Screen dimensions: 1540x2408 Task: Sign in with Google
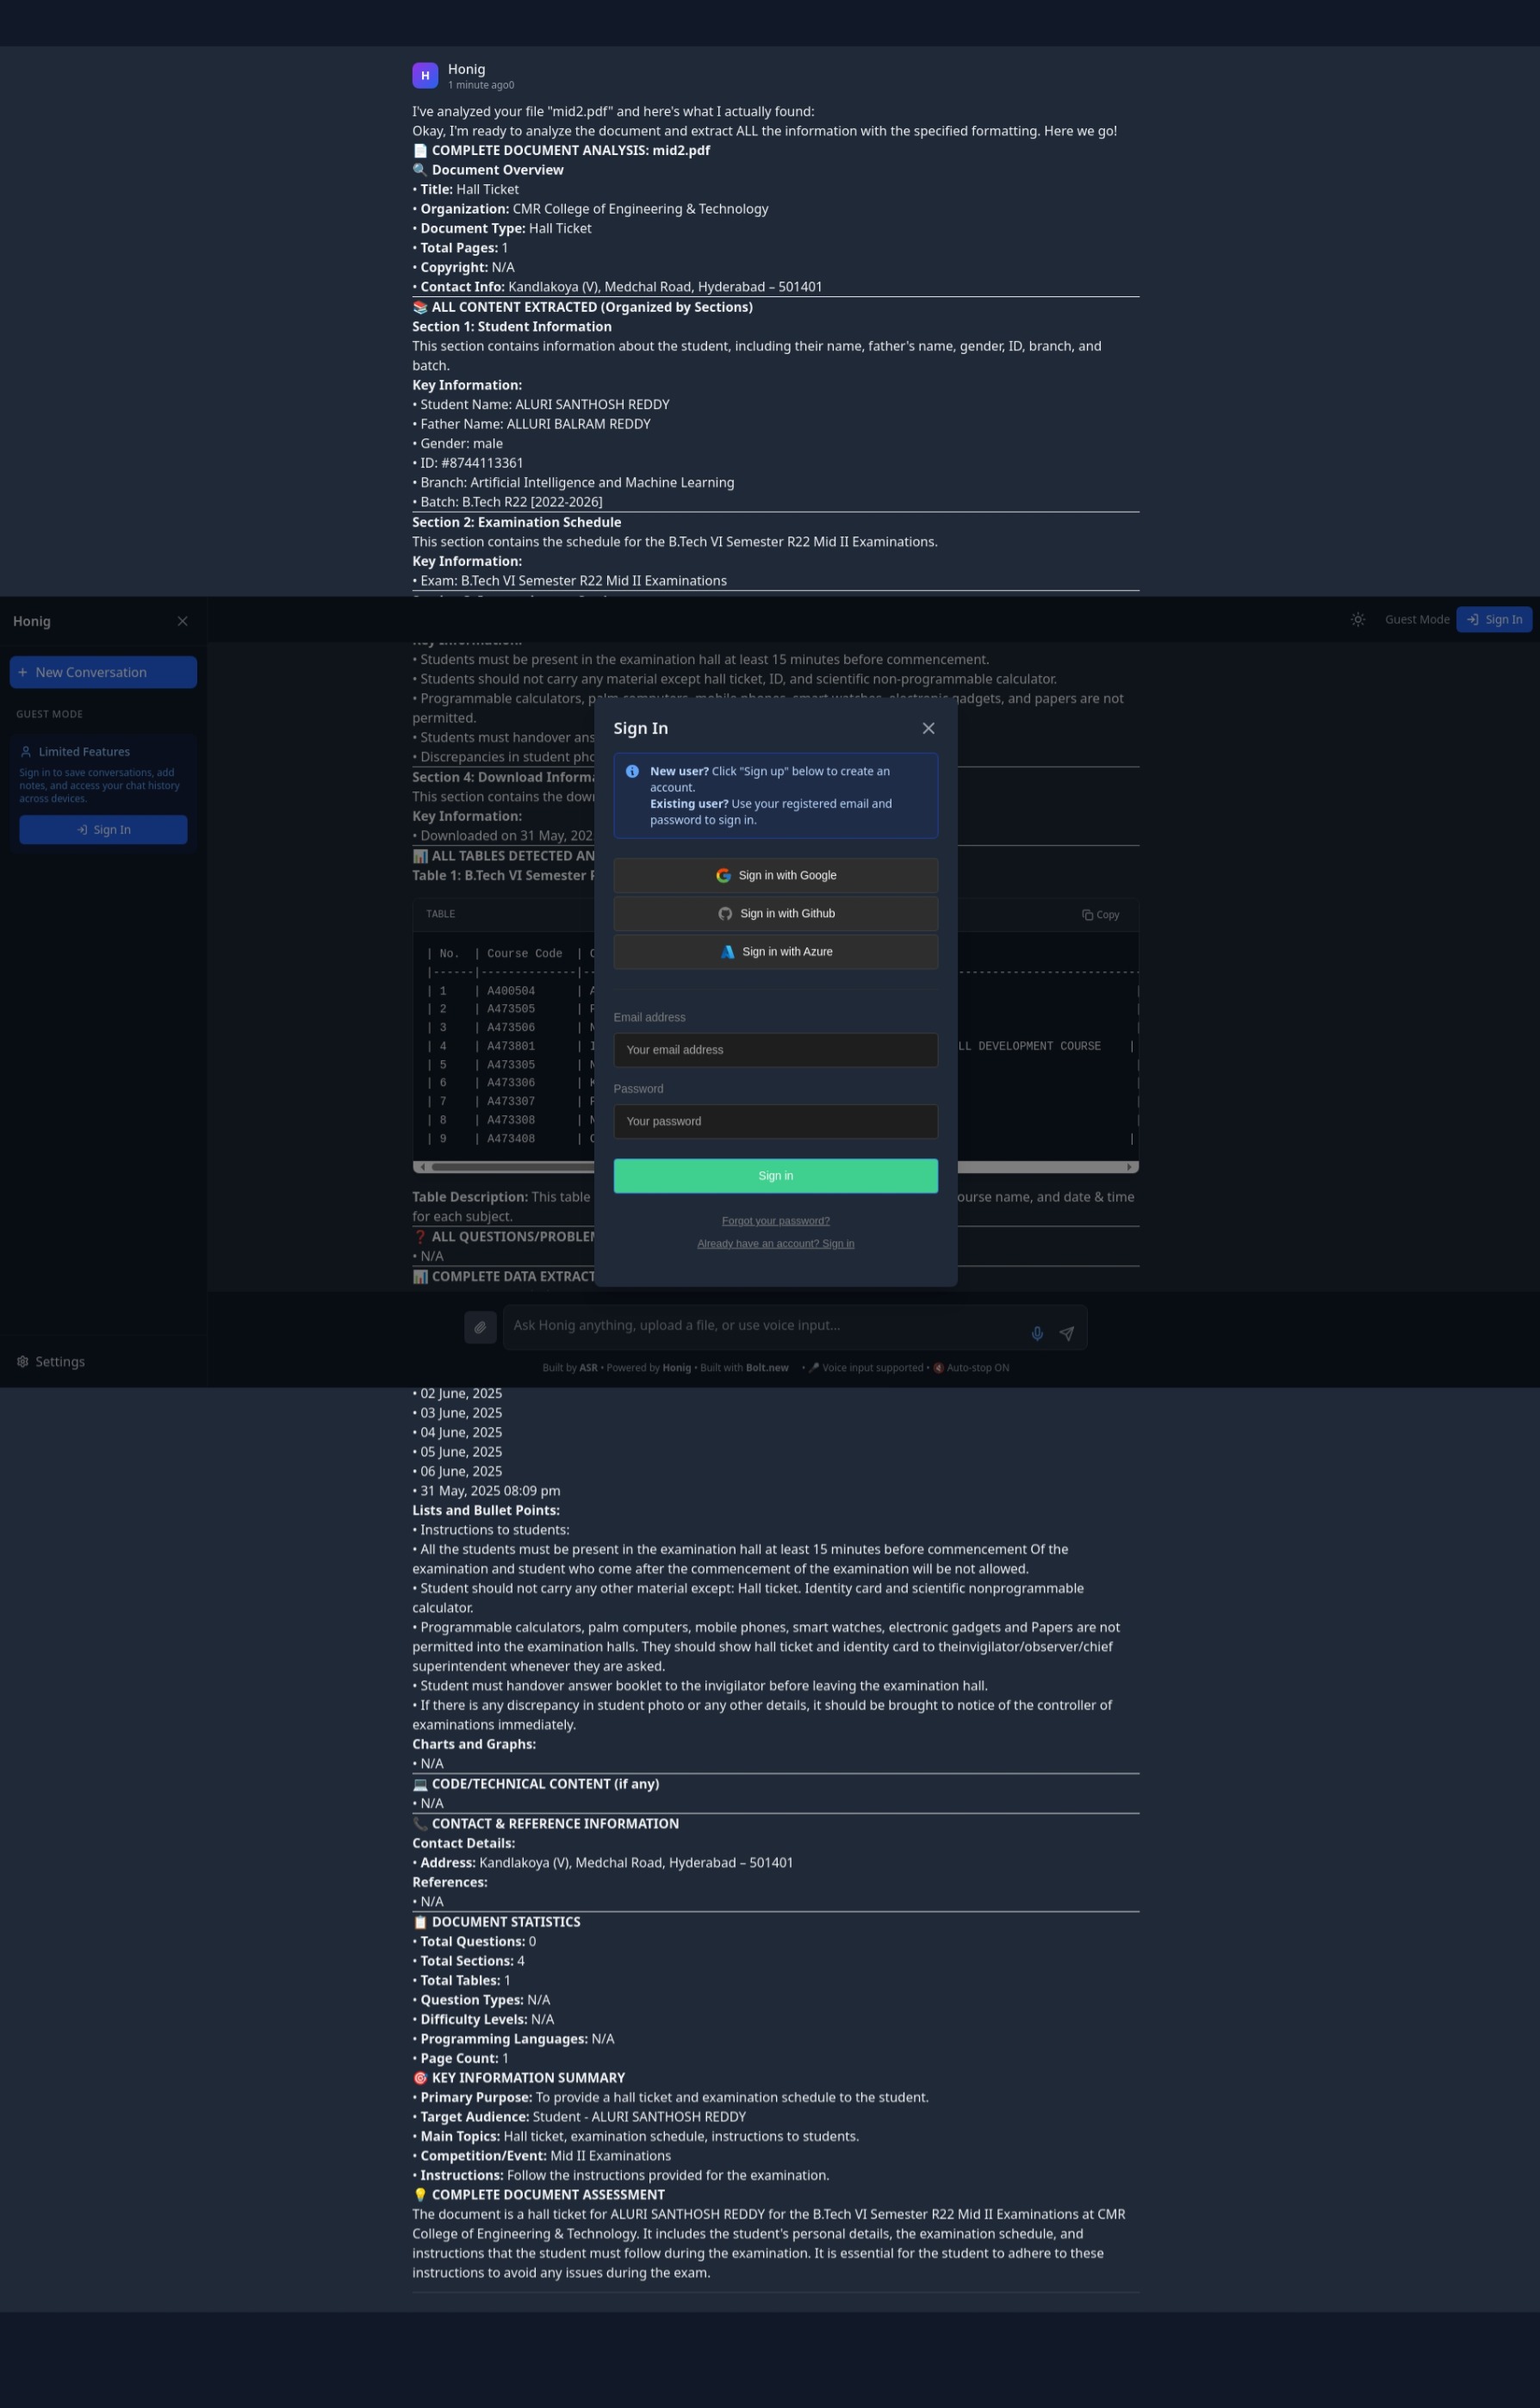click(775, 875)
